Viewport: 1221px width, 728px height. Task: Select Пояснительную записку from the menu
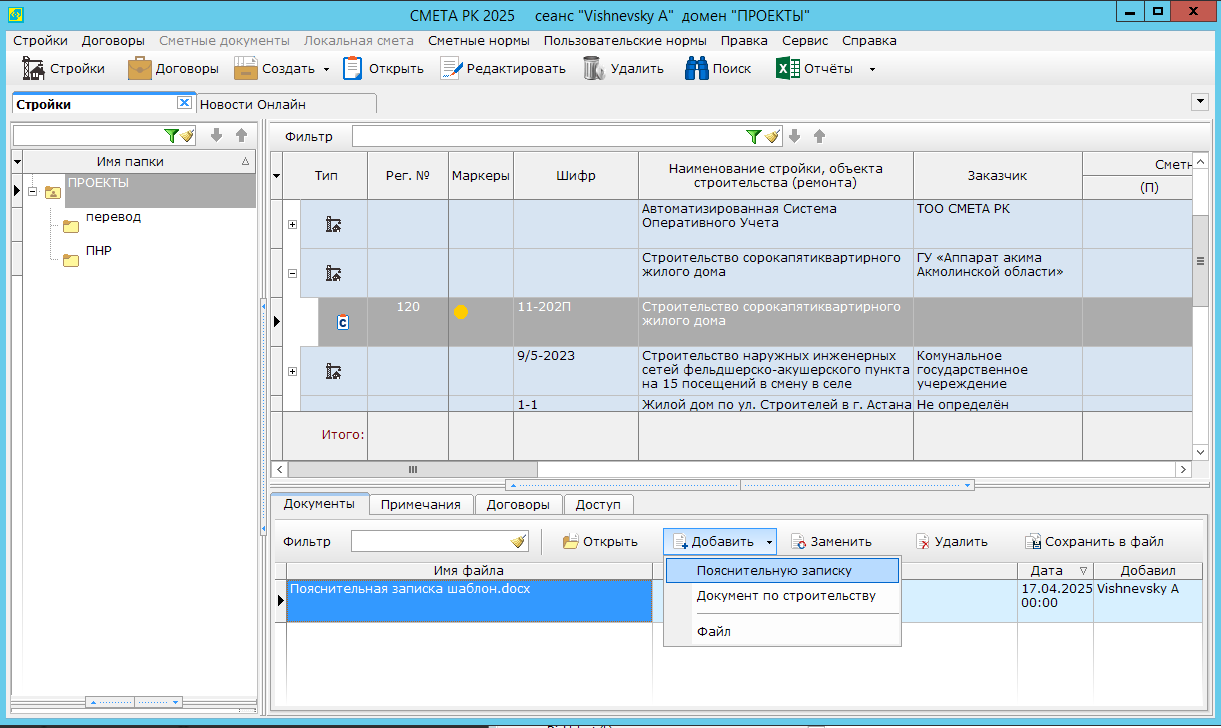[x=774, y=570]
